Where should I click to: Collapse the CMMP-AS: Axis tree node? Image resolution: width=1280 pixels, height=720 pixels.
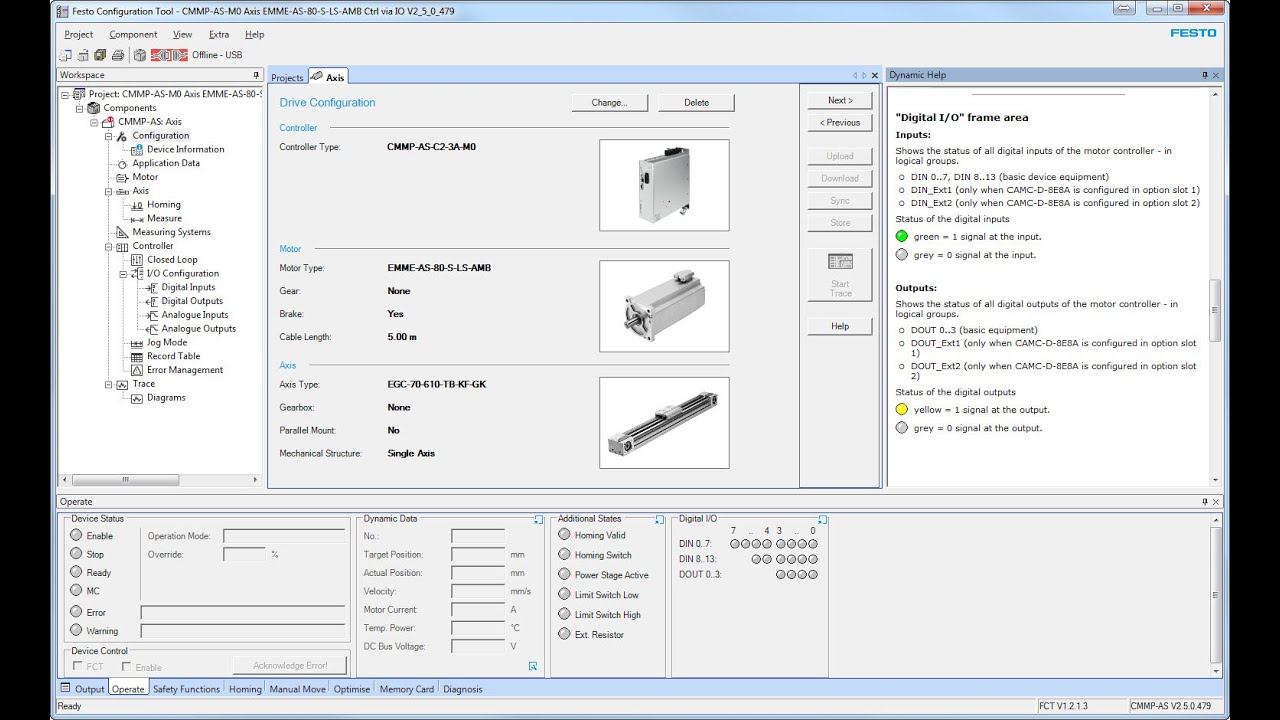click(x=95, y=122)
